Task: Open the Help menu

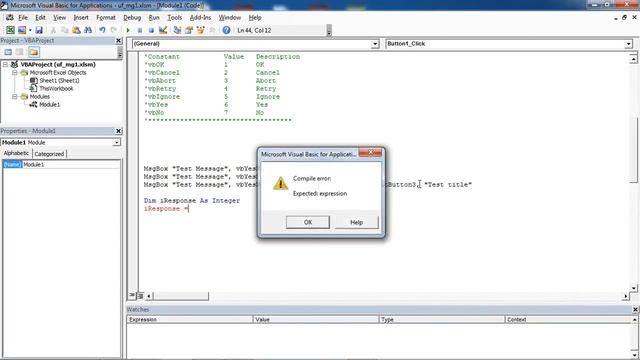Action: 255,18
